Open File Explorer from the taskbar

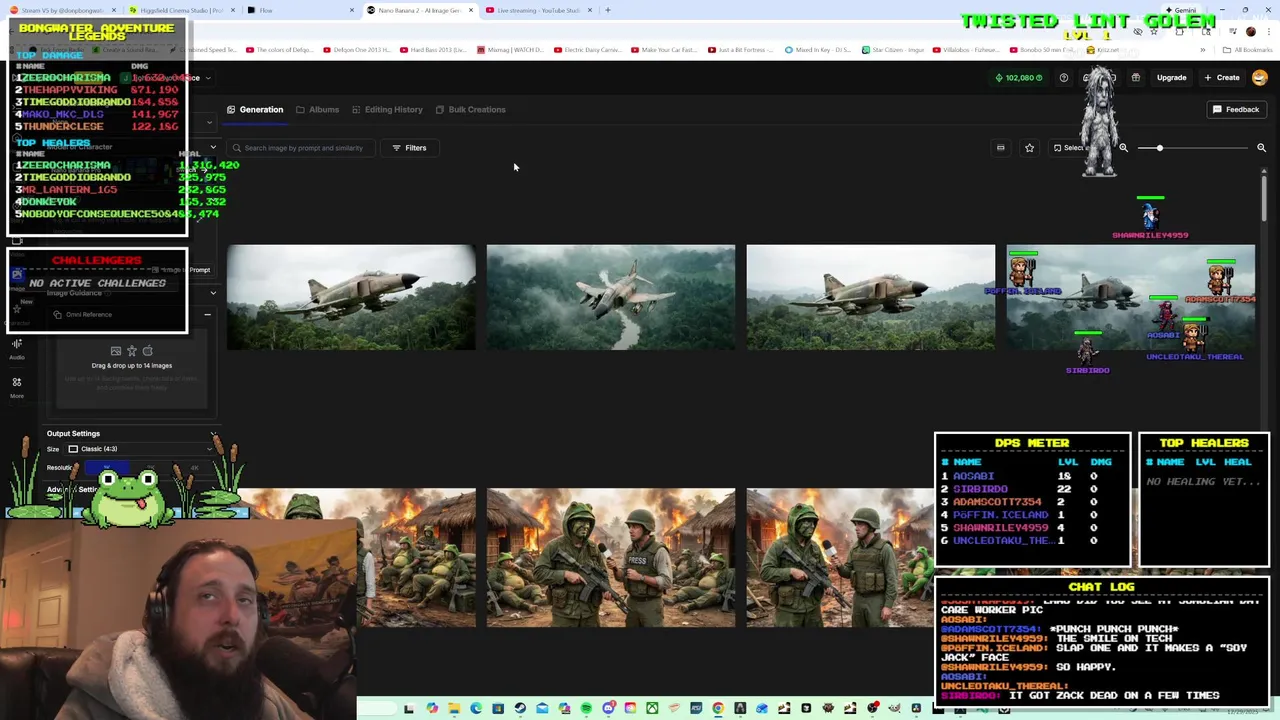454,709
